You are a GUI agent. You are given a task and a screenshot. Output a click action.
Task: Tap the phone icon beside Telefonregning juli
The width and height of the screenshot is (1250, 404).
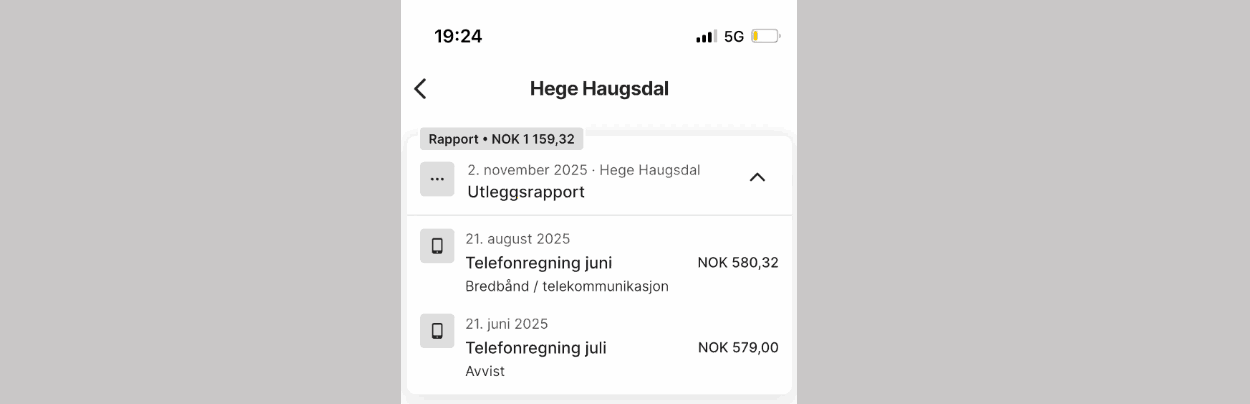coord(437,331)
